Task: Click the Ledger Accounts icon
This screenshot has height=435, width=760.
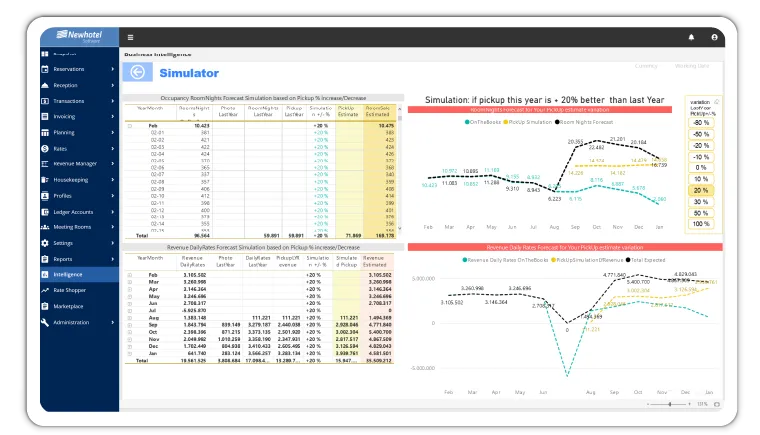Action: click(x=45, y=212)
